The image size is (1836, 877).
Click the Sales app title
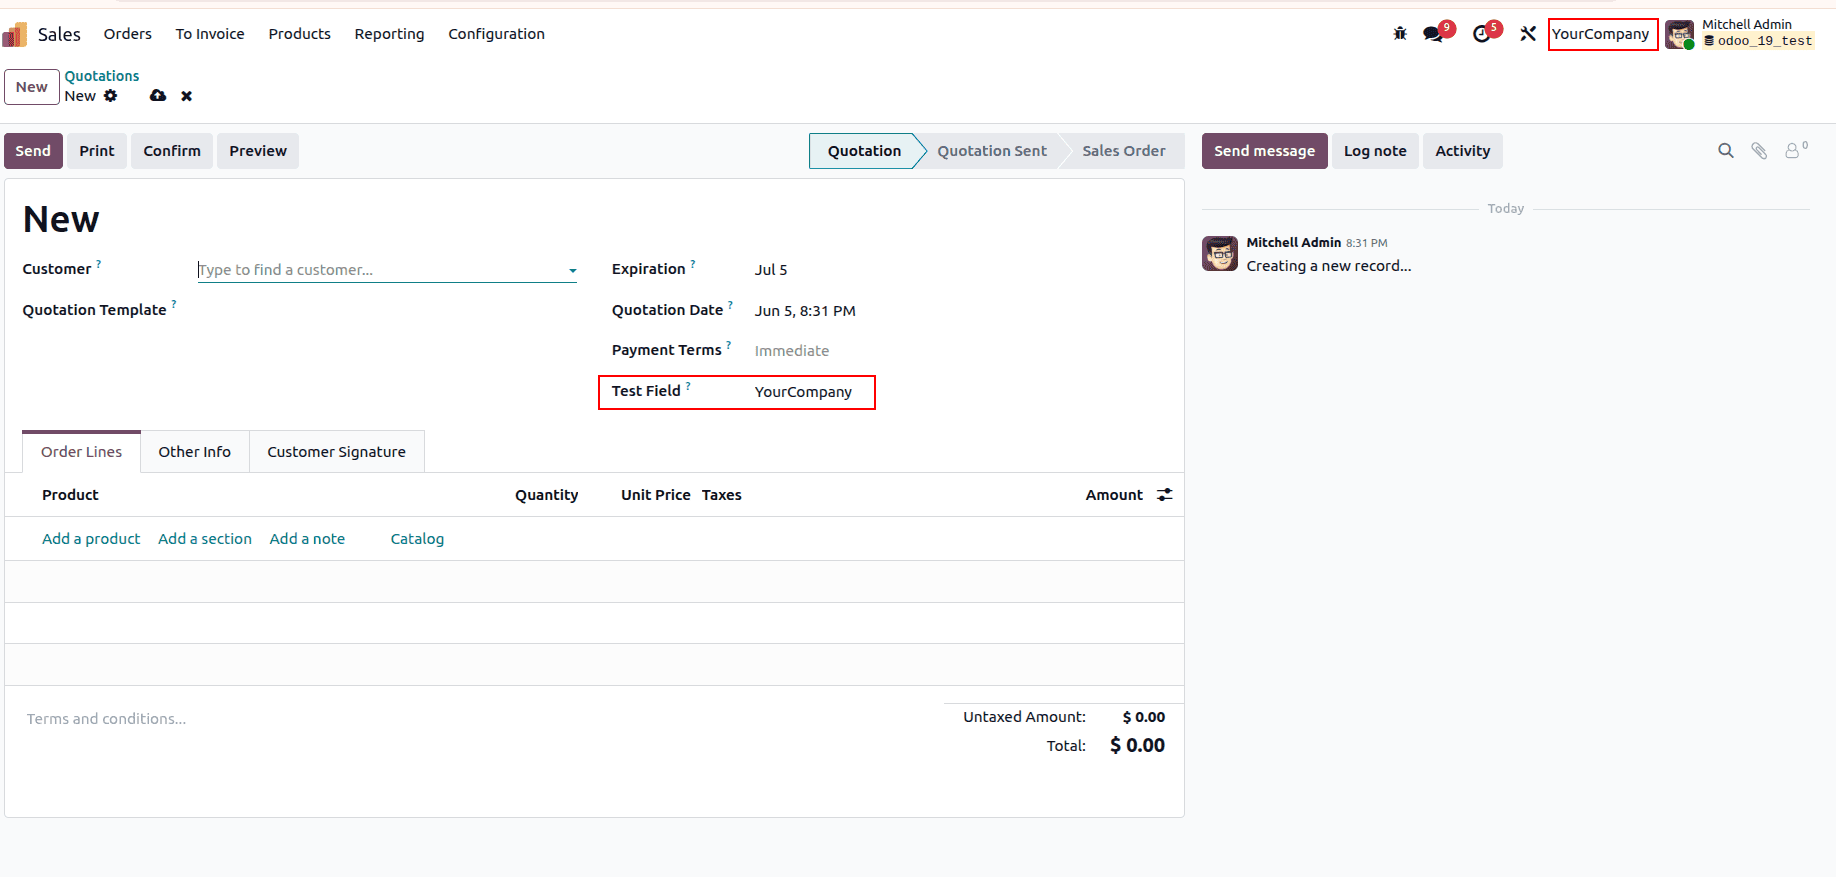coord(59,34)
